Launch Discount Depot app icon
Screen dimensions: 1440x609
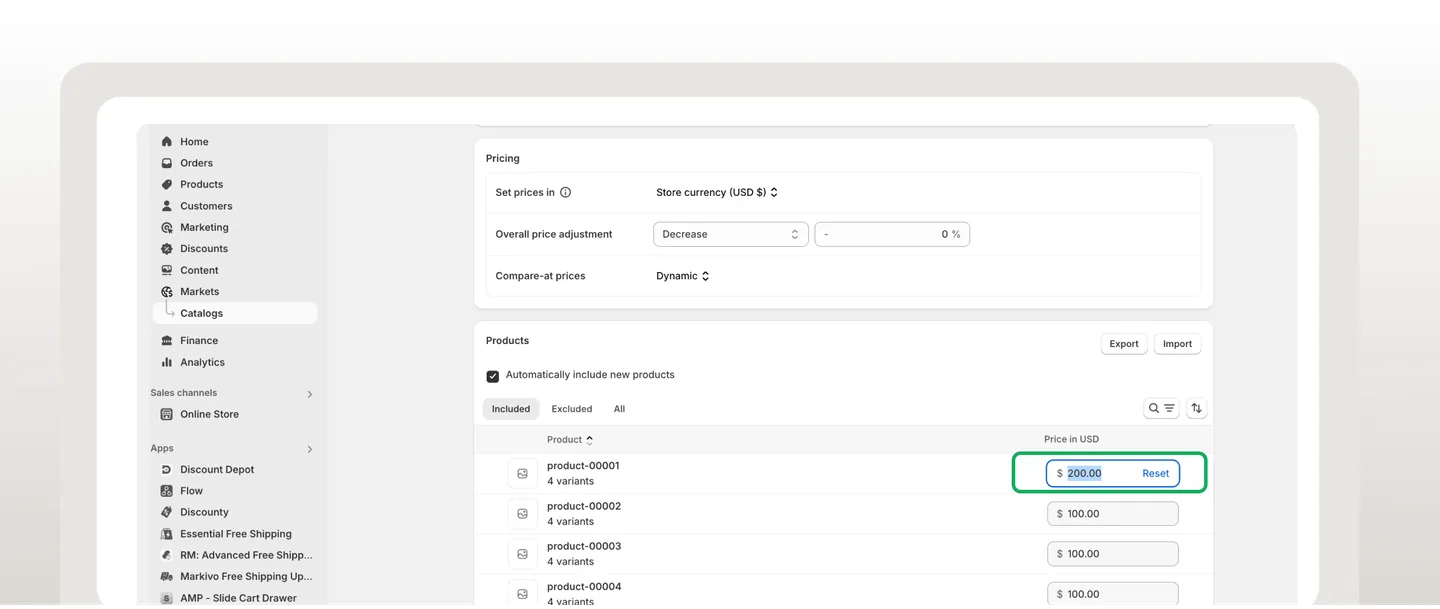167,470
